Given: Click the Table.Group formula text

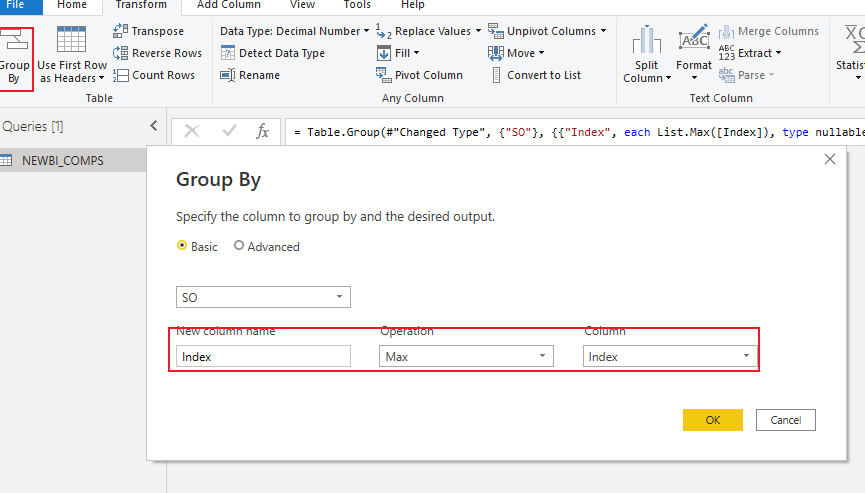Looking at the screenshot, I should (x=579, y=132).
